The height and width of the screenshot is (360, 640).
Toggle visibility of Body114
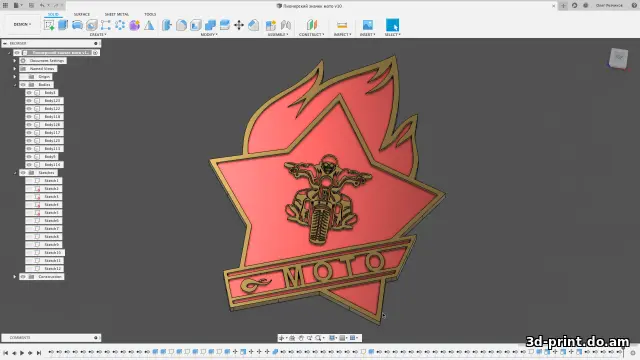tap(29, 164)
